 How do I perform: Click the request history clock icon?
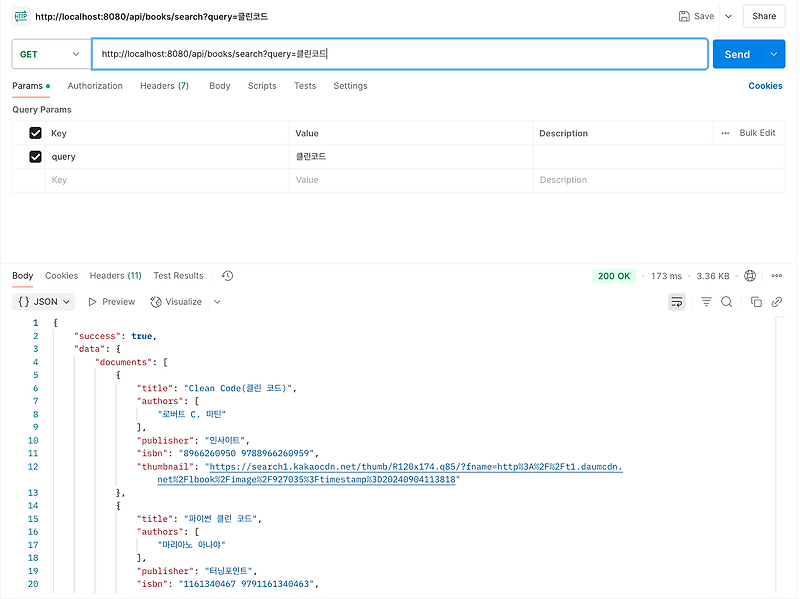[226, 275]
